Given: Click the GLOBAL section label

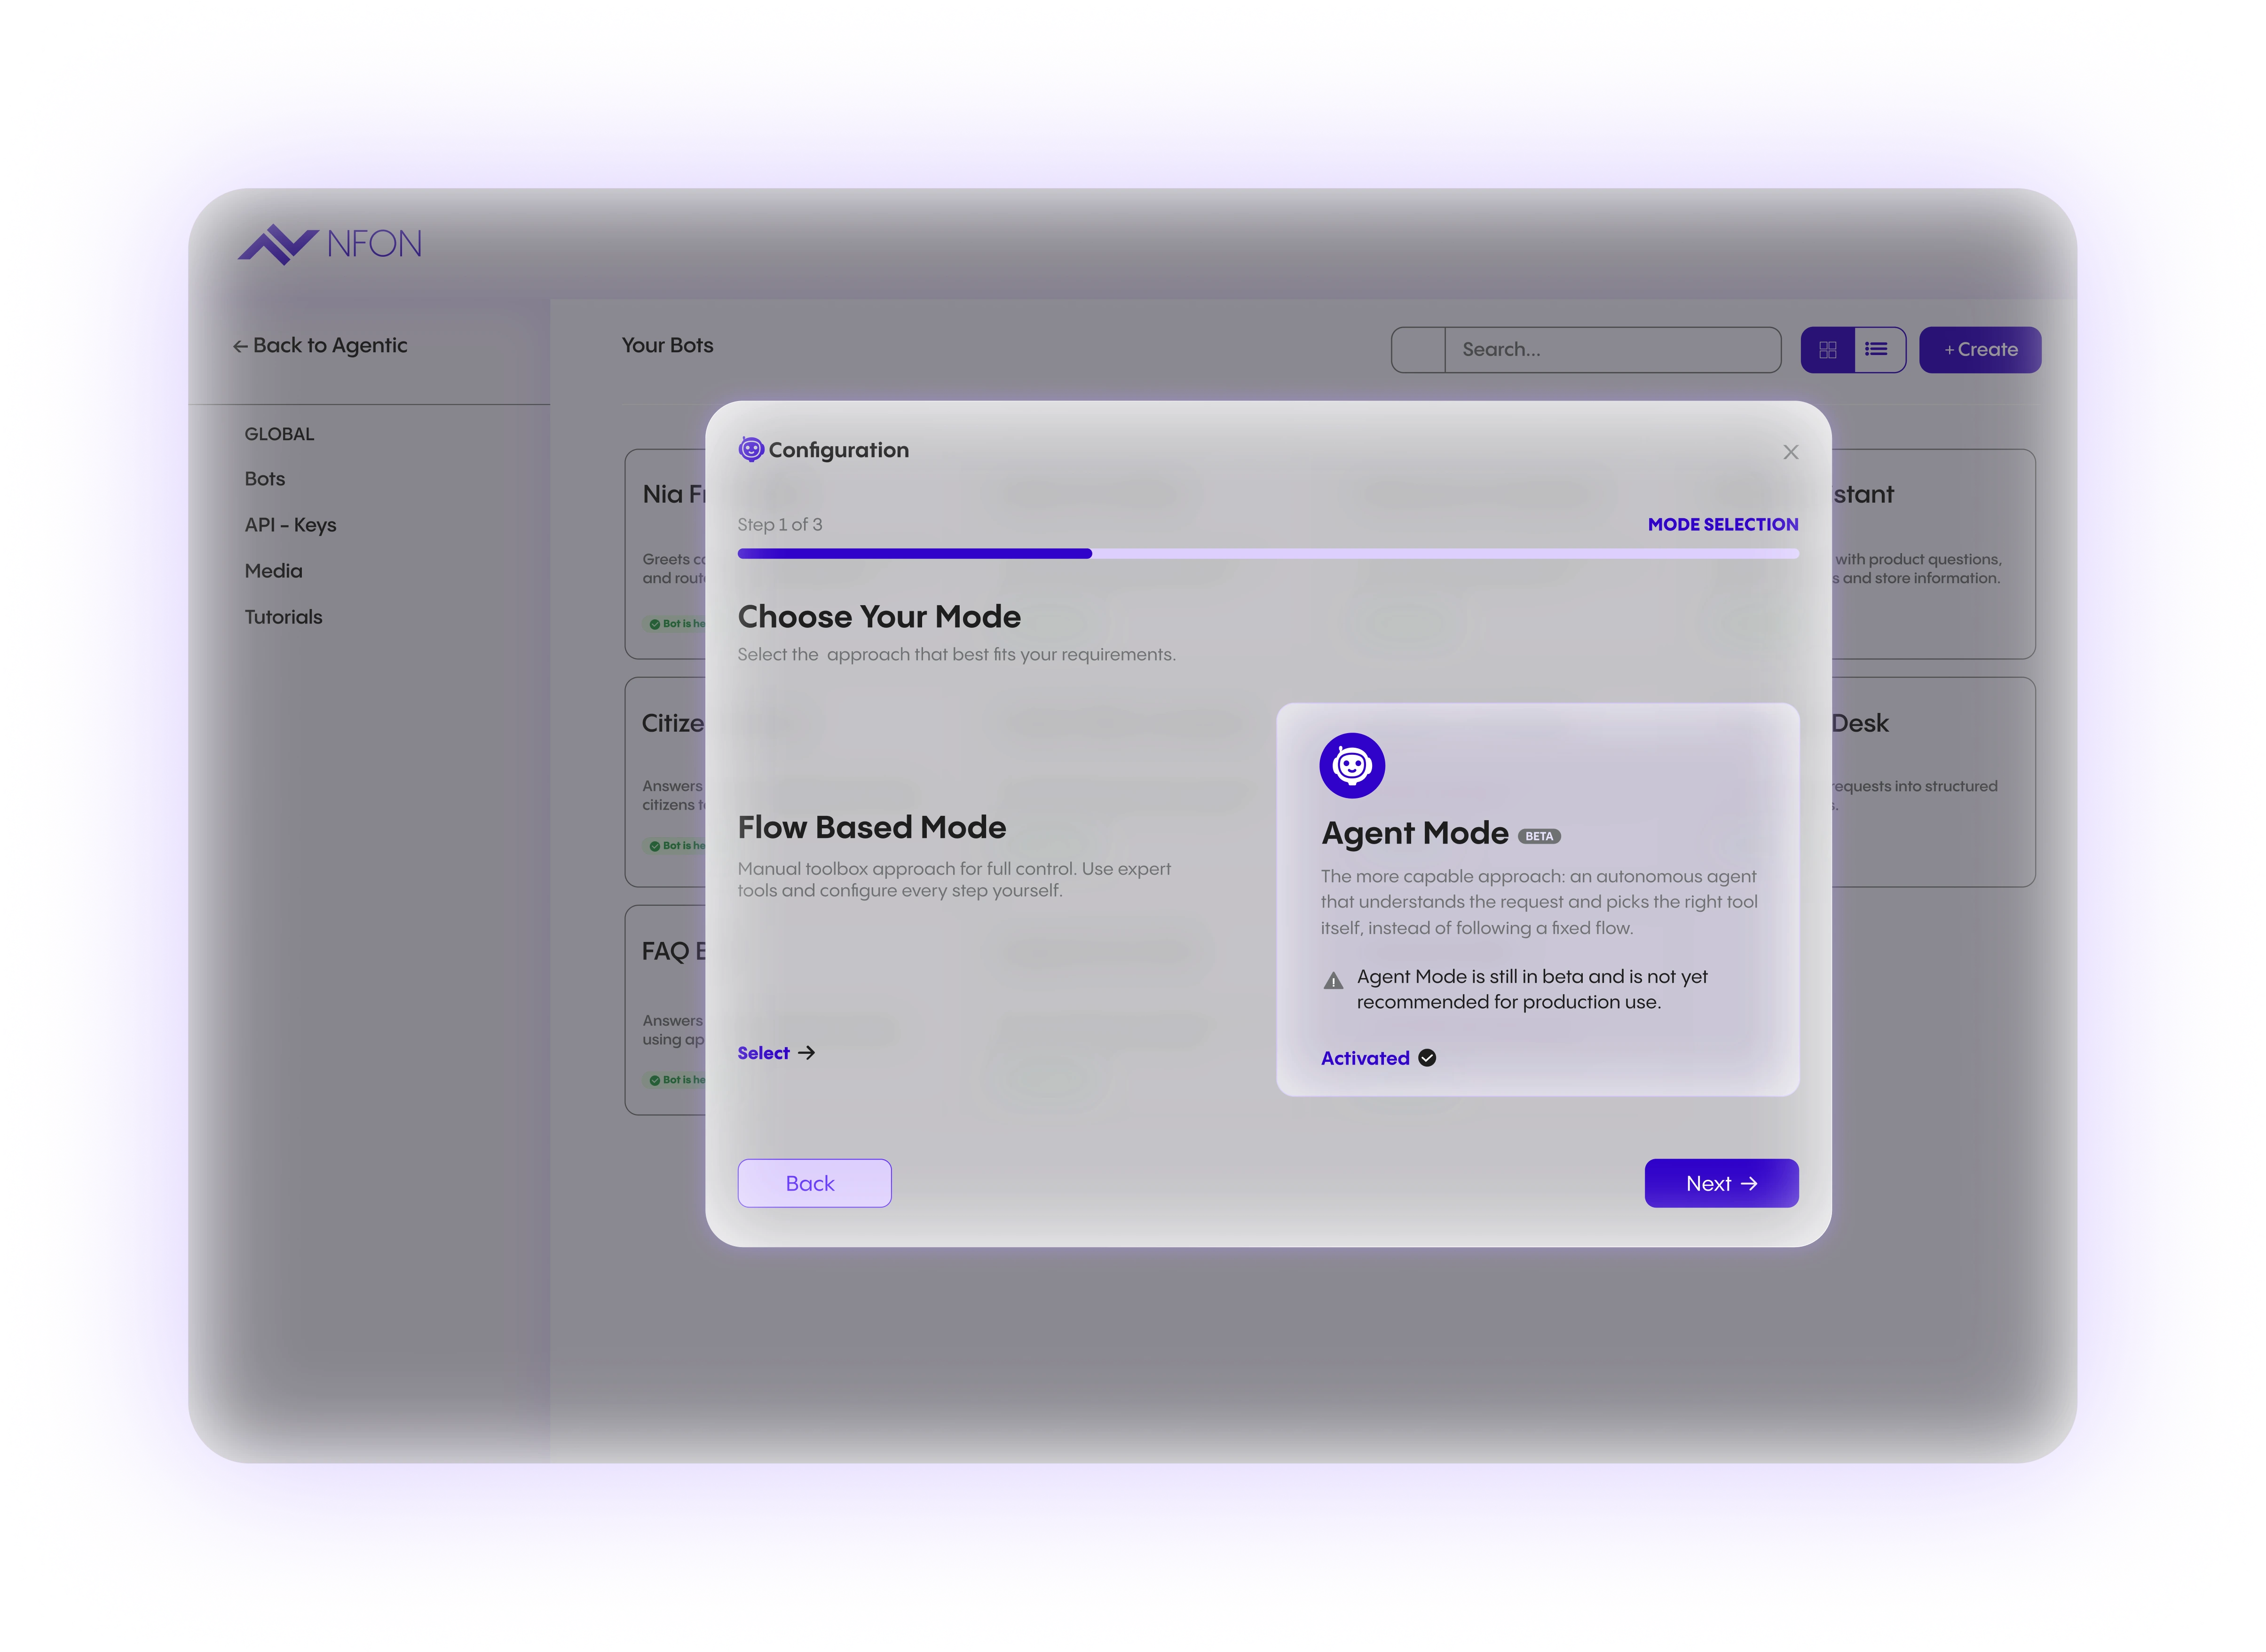Looking at the screenshot, I should pyautogui.click(x=279, y=434).
